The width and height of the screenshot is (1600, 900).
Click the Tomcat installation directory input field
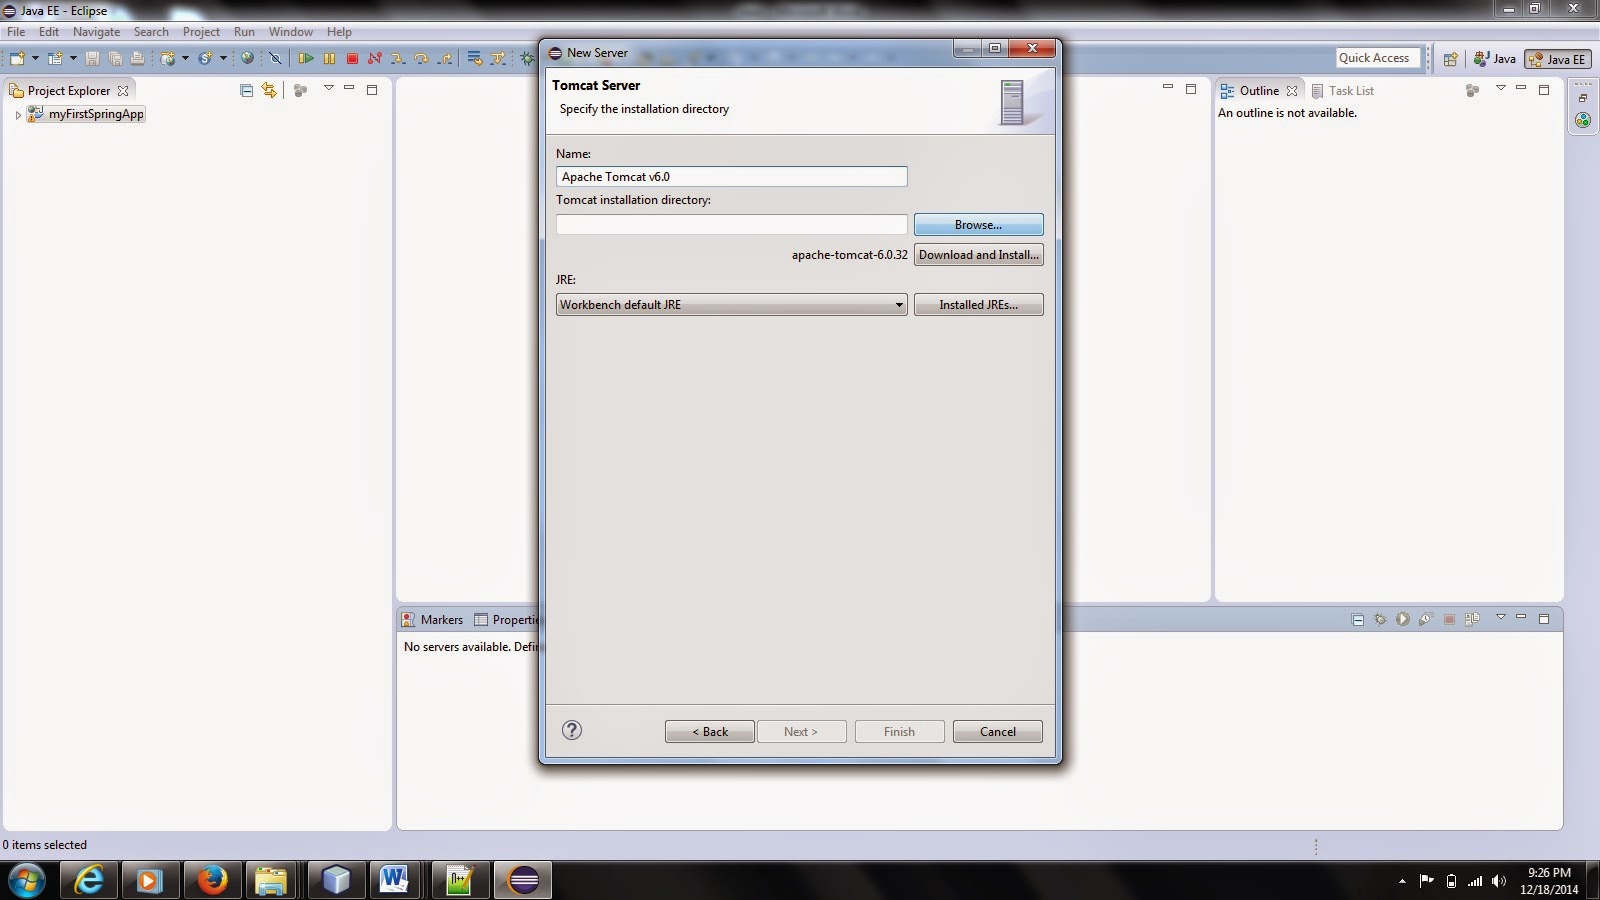coord(731,224)
